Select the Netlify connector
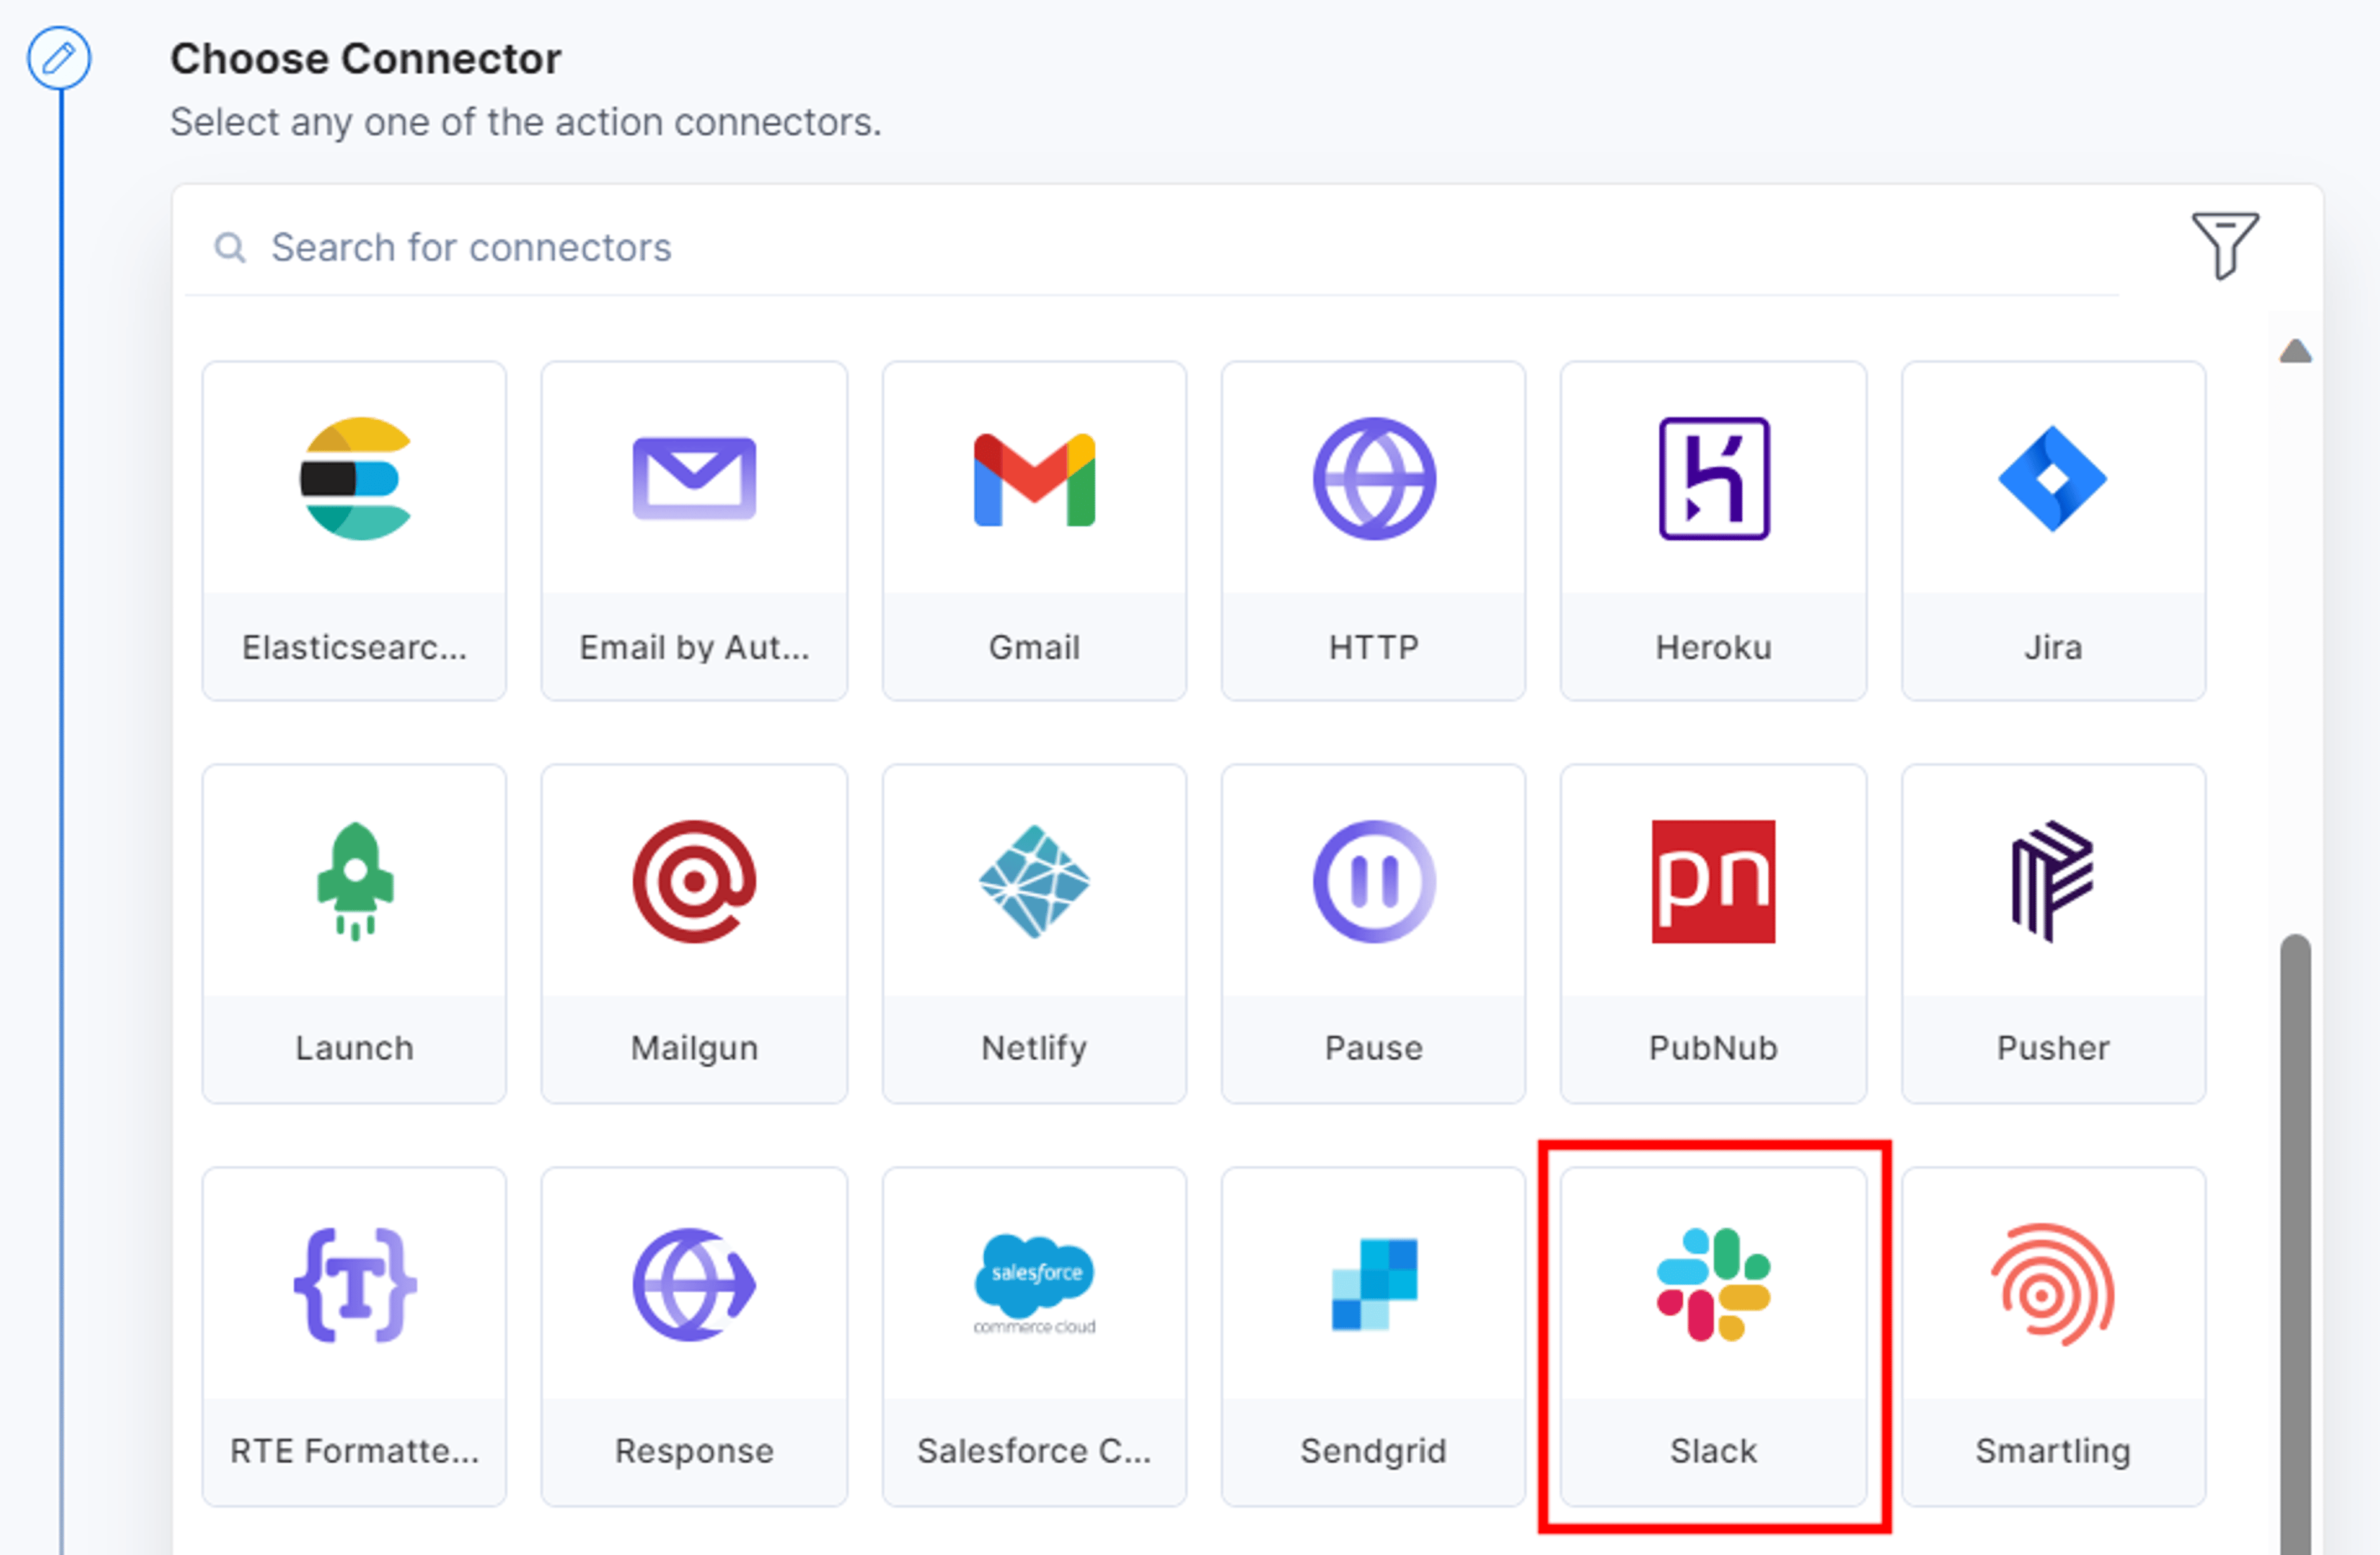 1034,934
